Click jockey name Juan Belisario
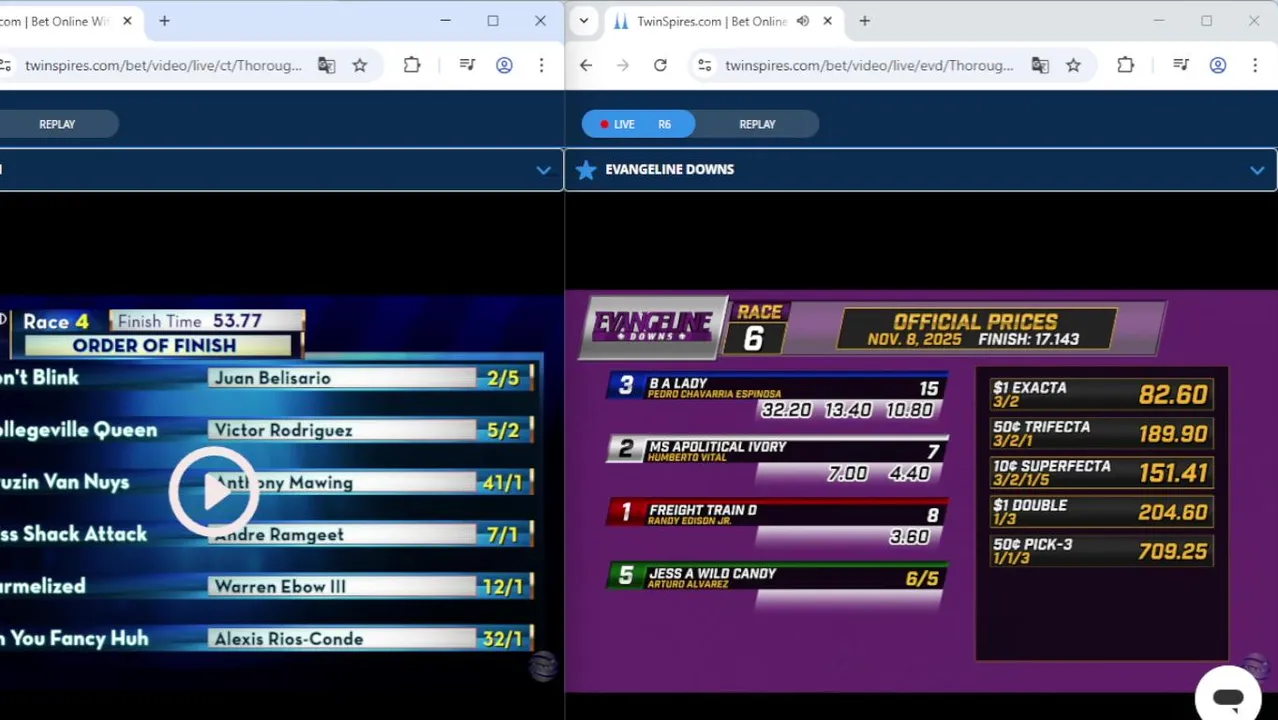Image resolution: width=1278 pixels, height=720 pixels. [272, 378]
